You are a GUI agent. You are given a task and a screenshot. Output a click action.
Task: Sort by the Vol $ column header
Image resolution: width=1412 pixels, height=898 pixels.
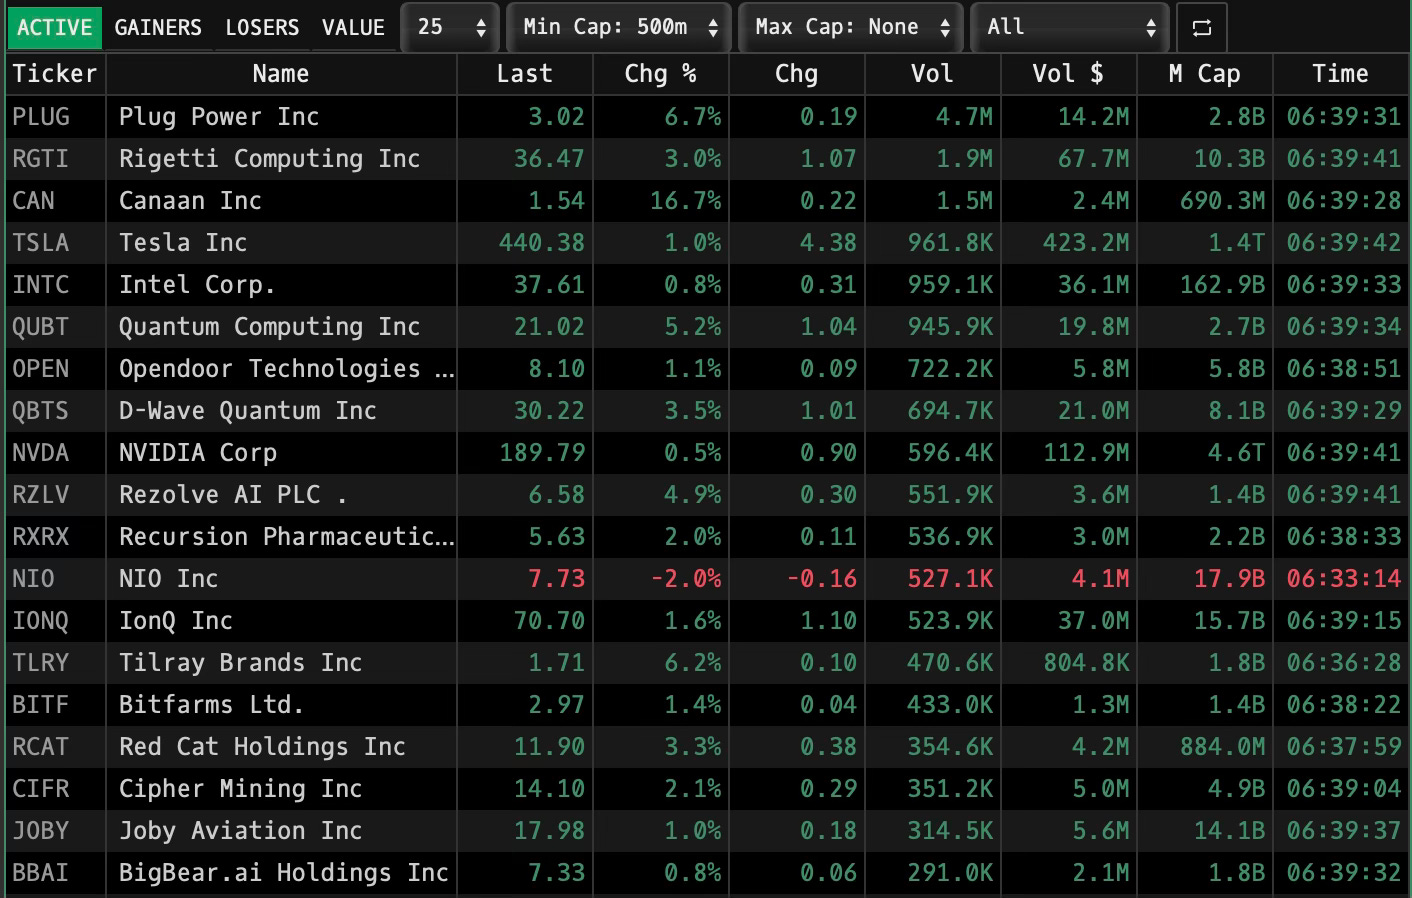point(1069,74)
